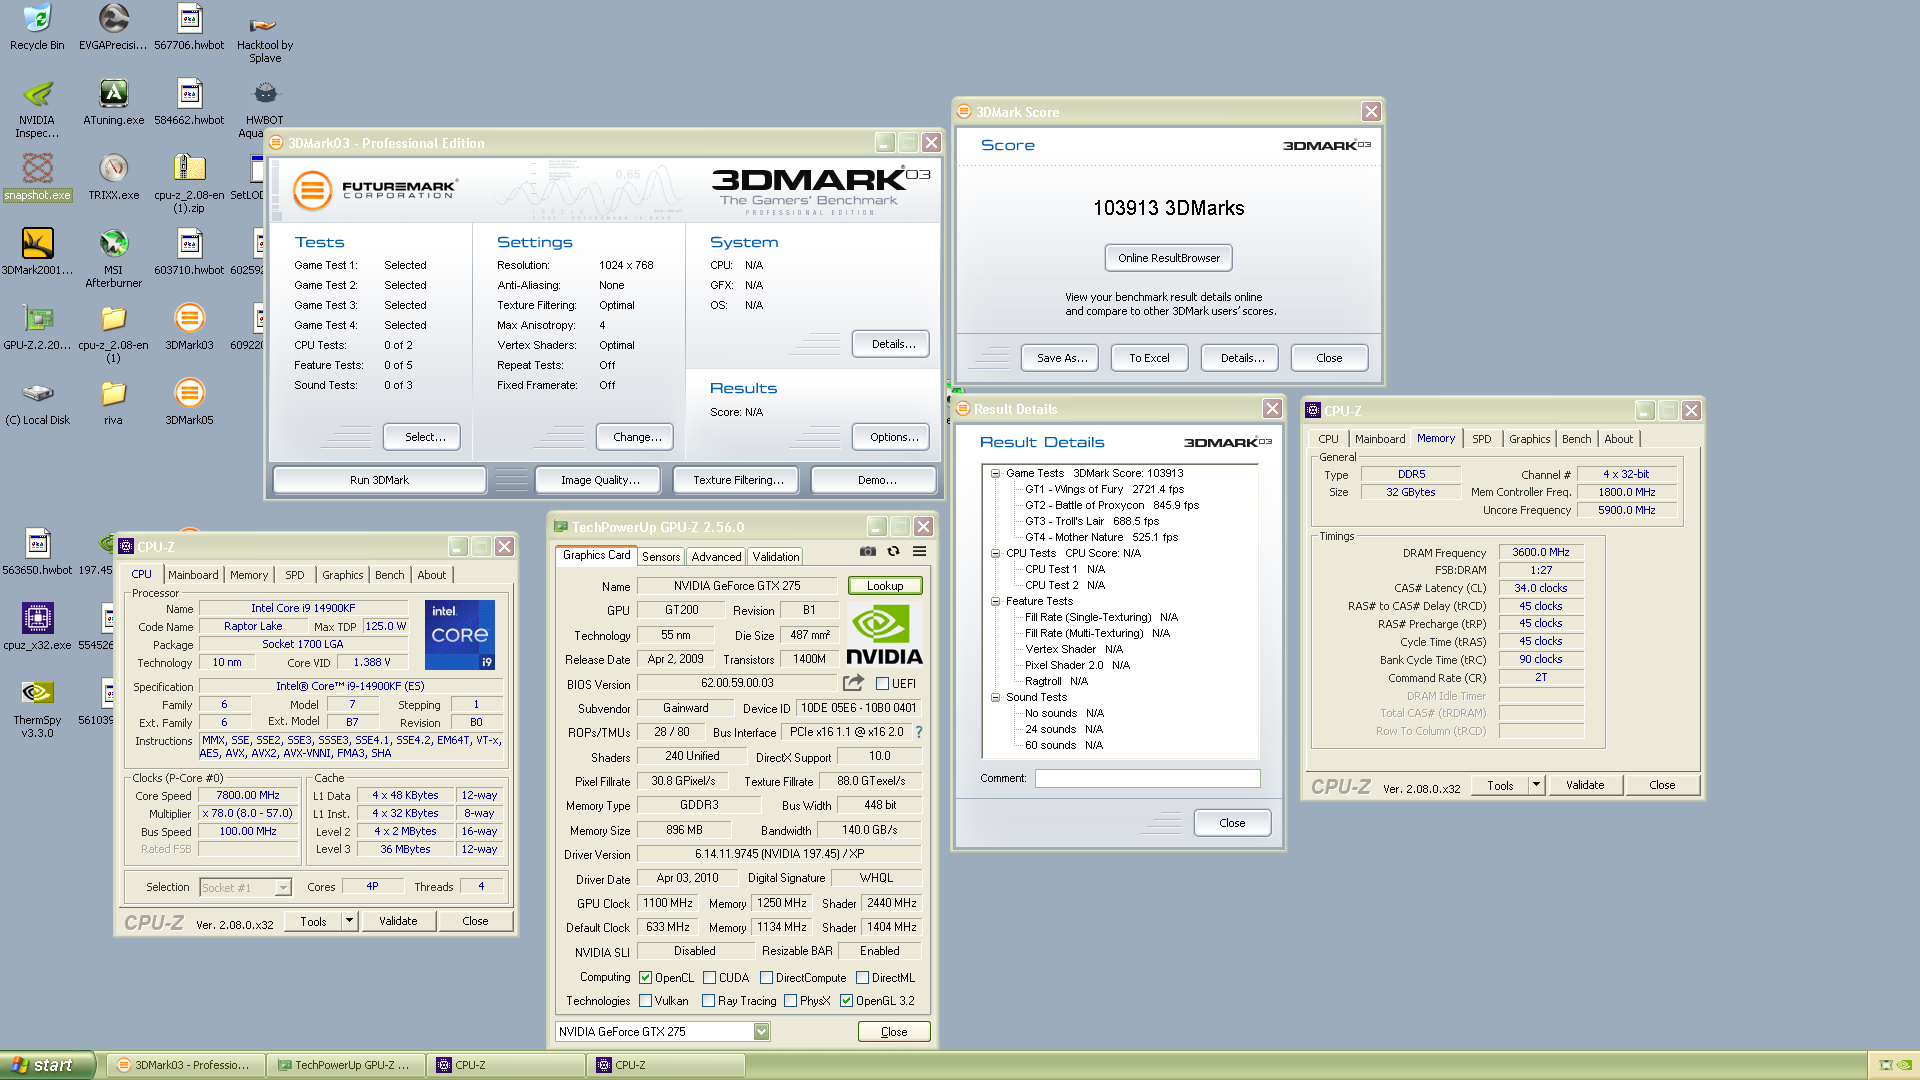Image resolution: width=1920 pixels, height=1080 pixels.
Task: Click in the Comment input field
Action: point(1148,778)
